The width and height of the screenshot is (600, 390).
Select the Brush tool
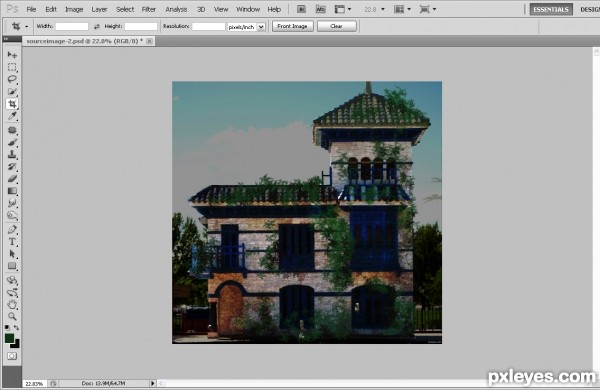[x=12, y=142]
